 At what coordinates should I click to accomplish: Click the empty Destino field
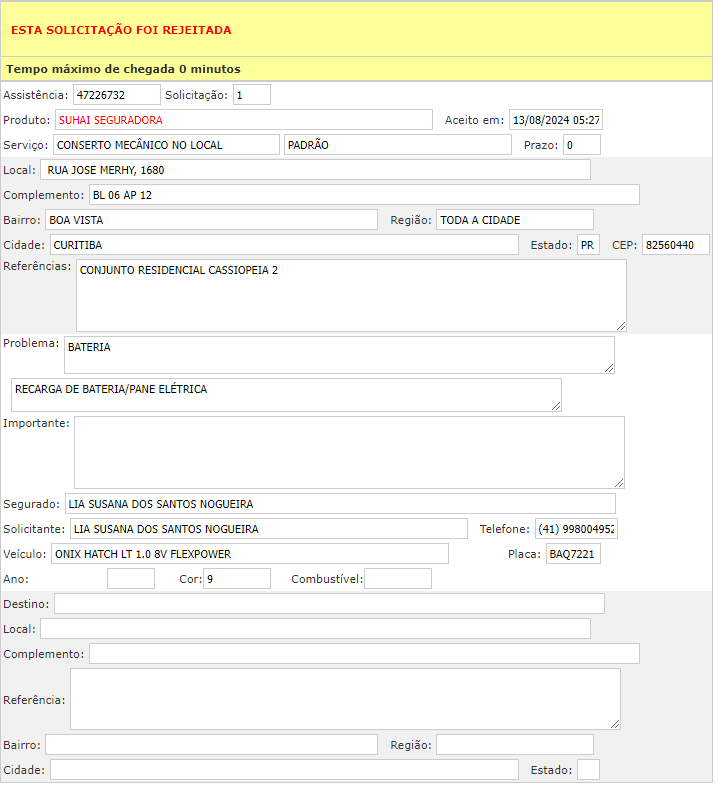tap(329, 604)
